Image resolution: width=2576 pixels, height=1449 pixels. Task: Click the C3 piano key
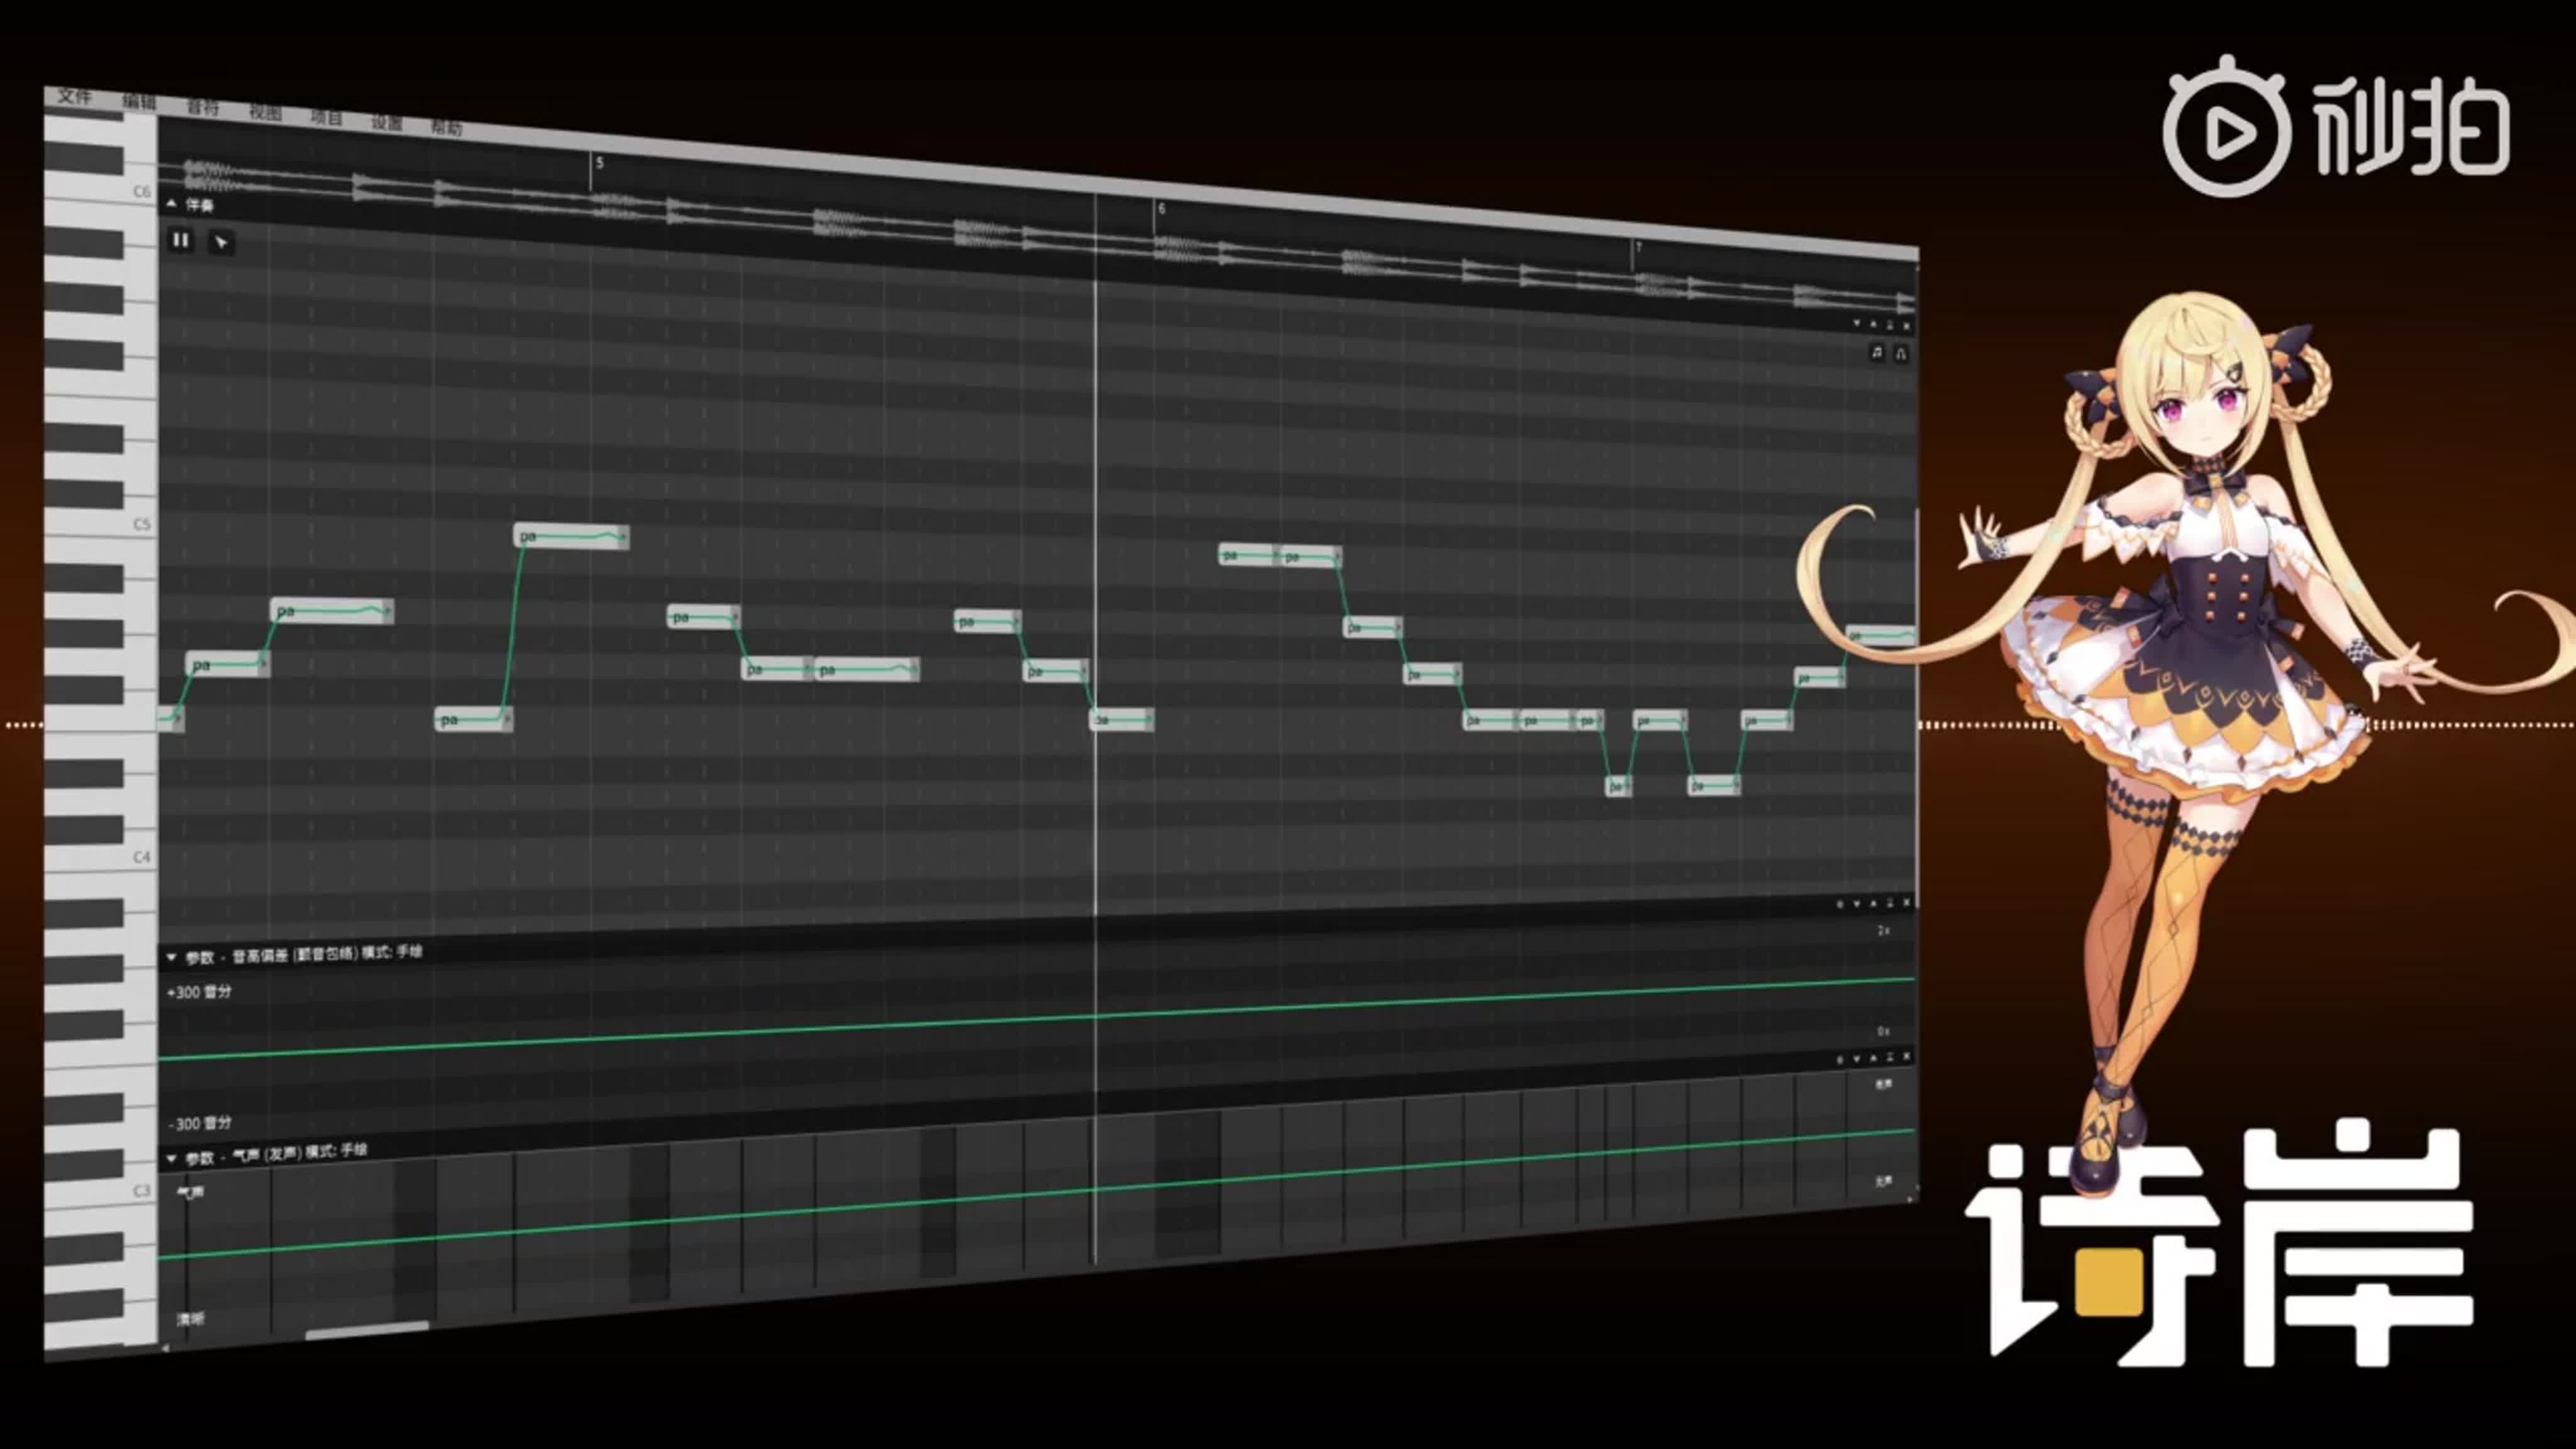100,1190
